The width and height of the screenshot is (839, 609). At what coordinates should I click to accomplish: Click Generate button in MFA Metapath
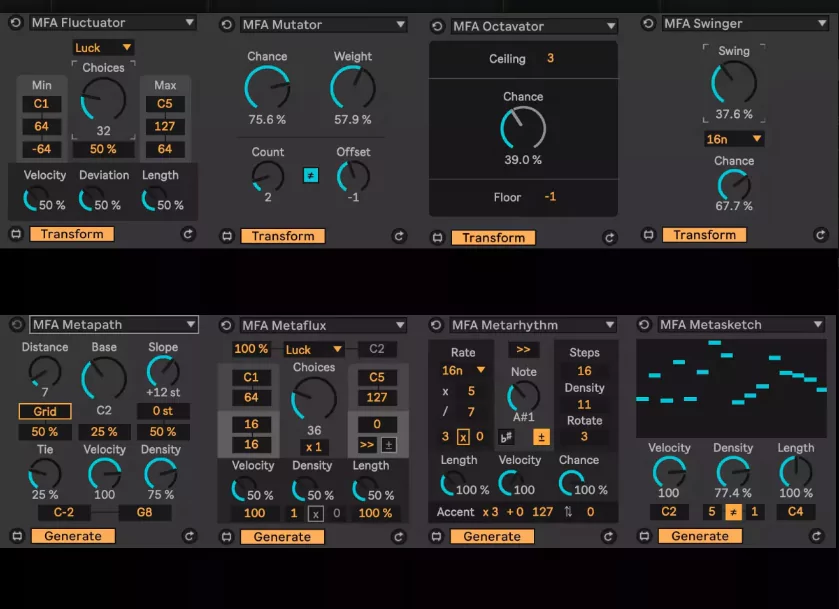(73, 536)
